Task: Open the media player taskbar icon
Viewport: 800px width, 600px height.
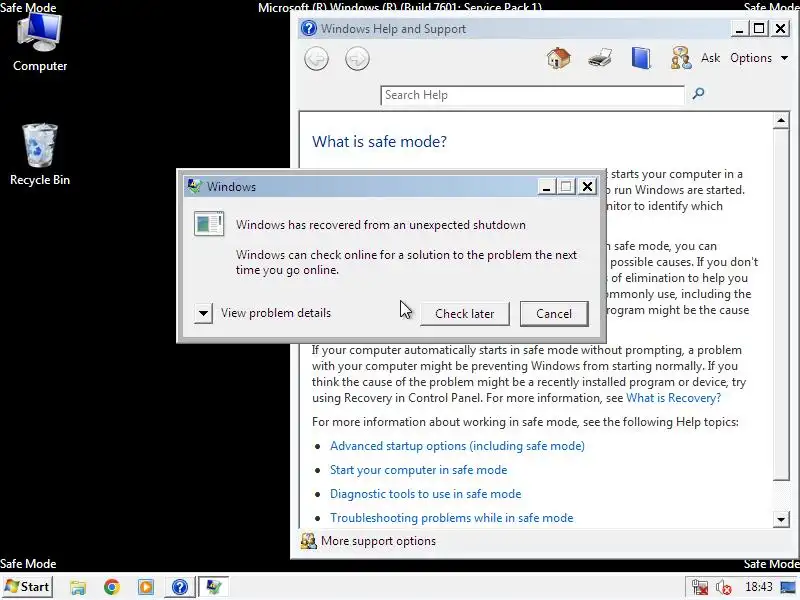Action: tap(145, 587)
